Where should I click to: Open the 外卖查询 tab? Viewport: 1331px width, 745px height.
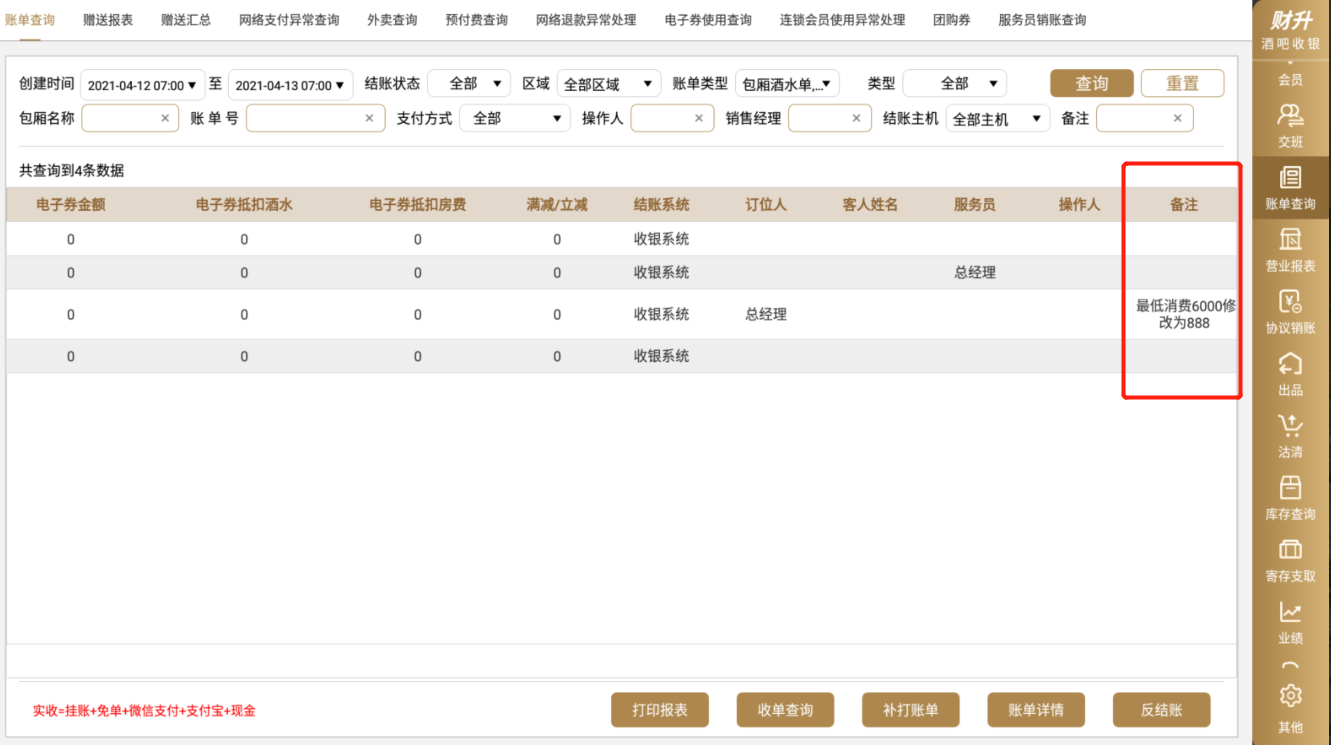click(392, 20)
